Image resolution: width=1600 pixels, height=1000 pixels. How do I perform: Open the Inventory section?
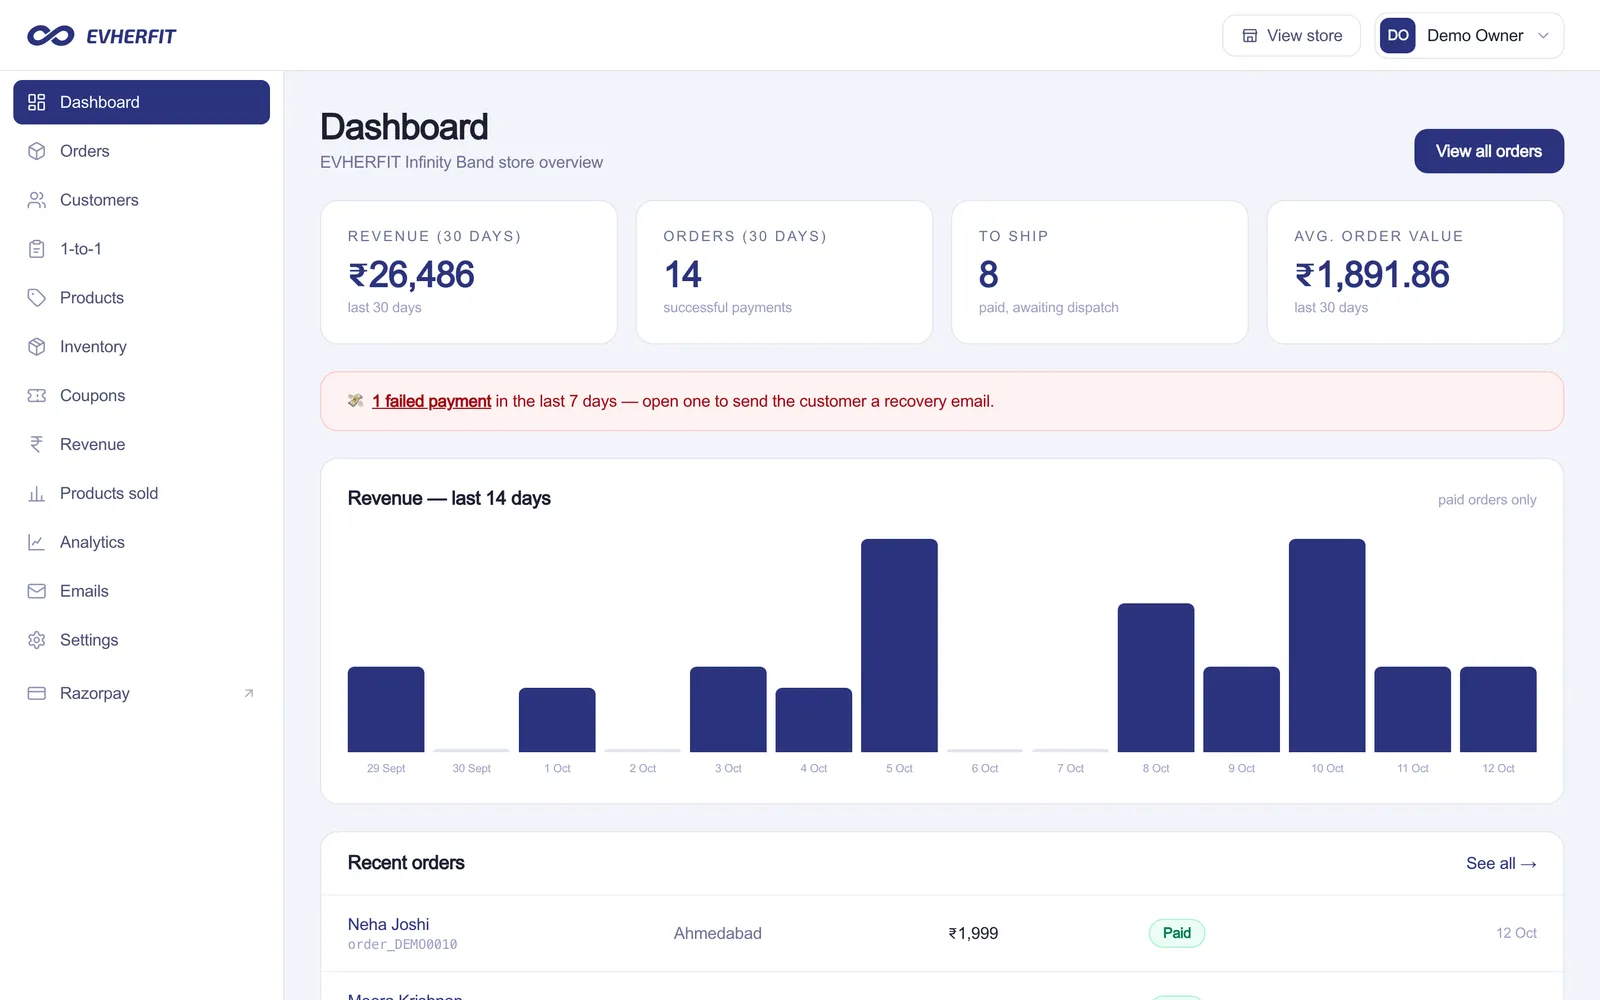(141, 347)
